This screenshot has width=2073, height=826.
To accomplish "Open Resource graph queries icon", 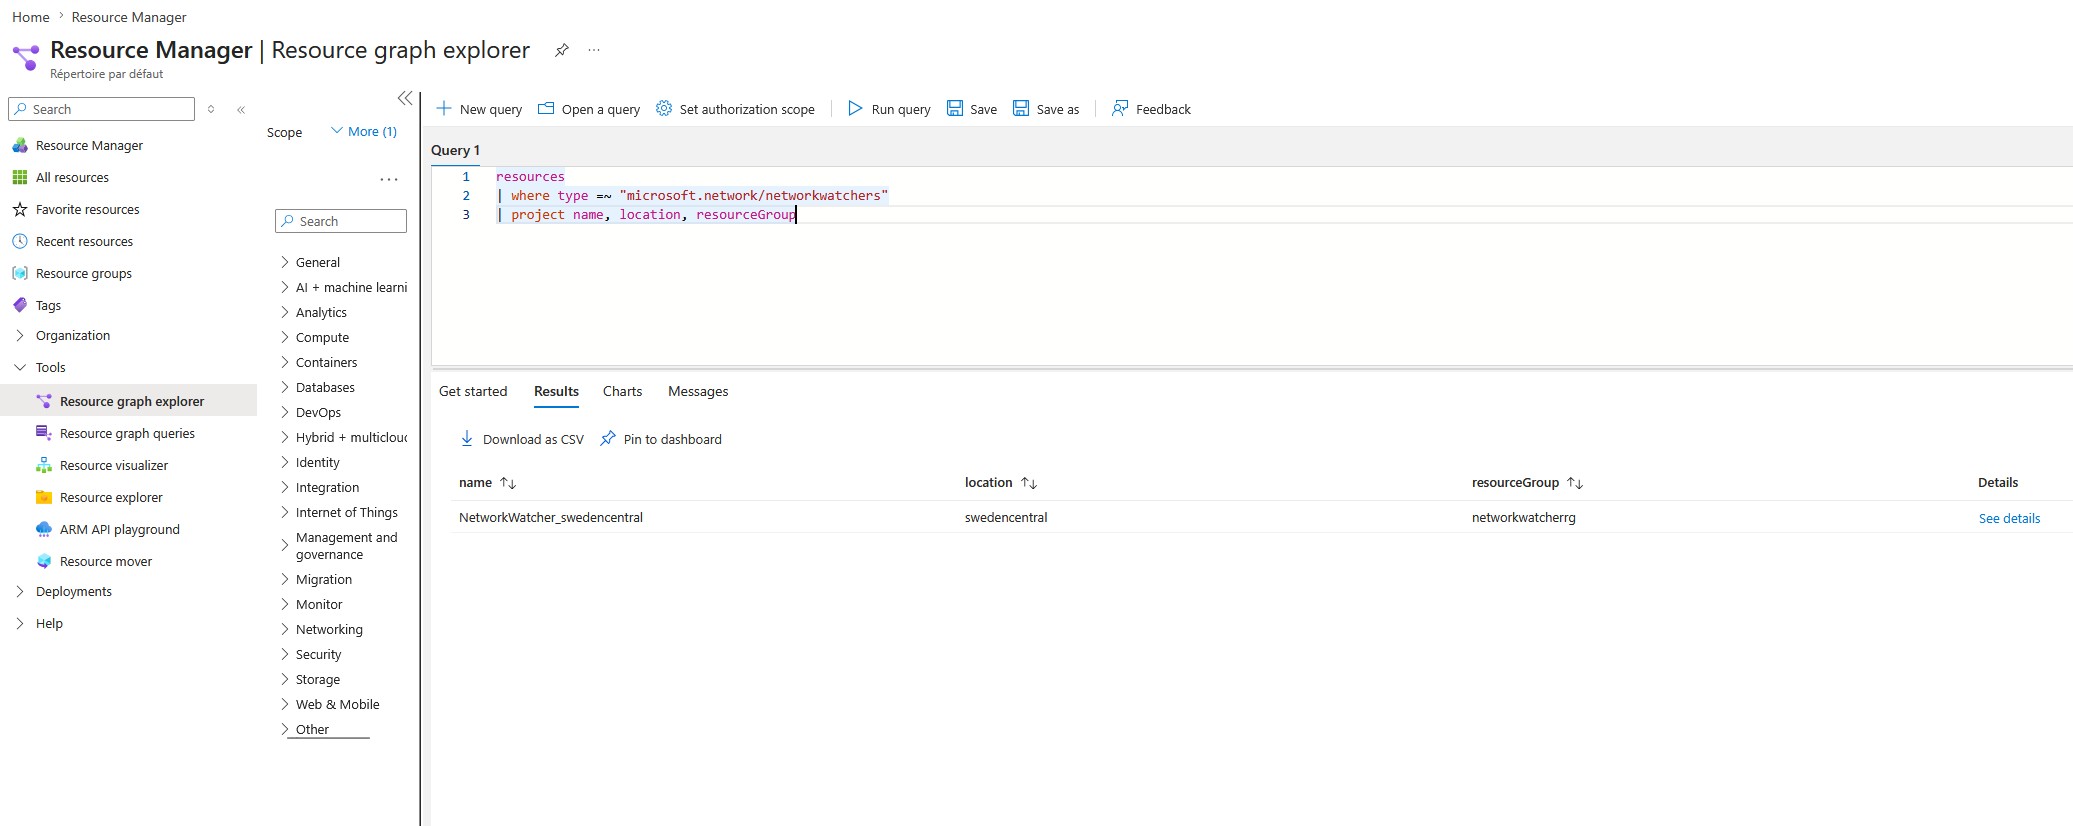I will (44, 433).
